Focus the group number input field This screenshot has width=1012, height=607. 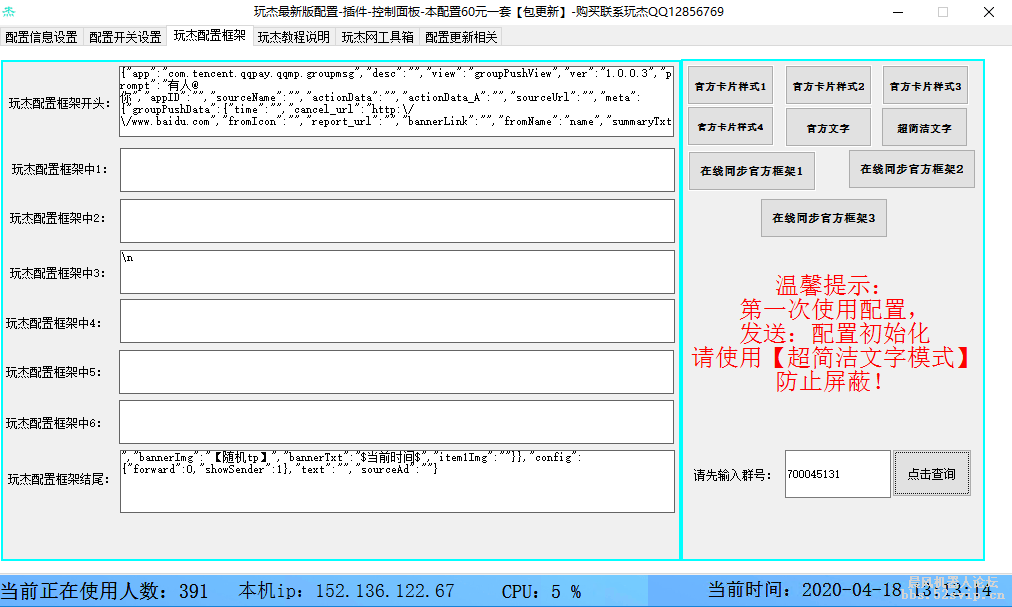point(837,474)
